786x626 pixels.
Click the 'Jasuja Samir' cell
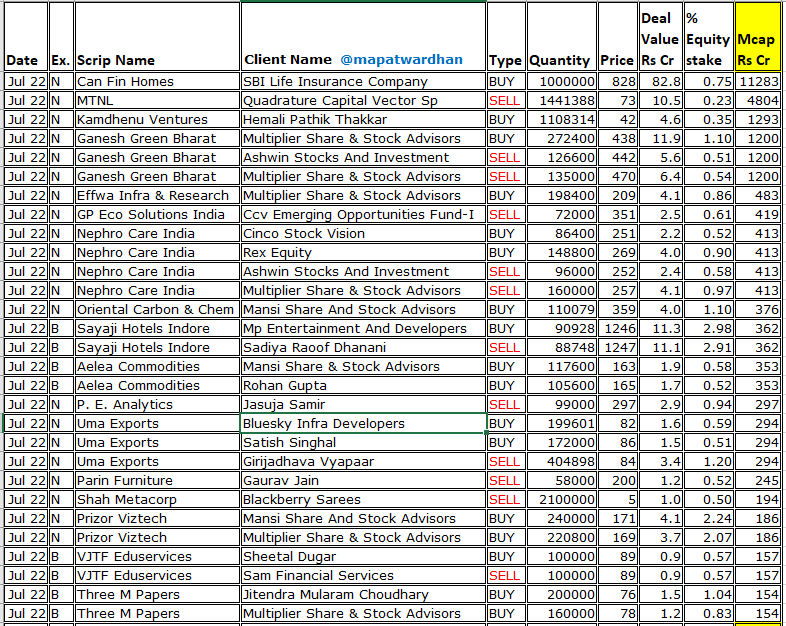[363, 404]
